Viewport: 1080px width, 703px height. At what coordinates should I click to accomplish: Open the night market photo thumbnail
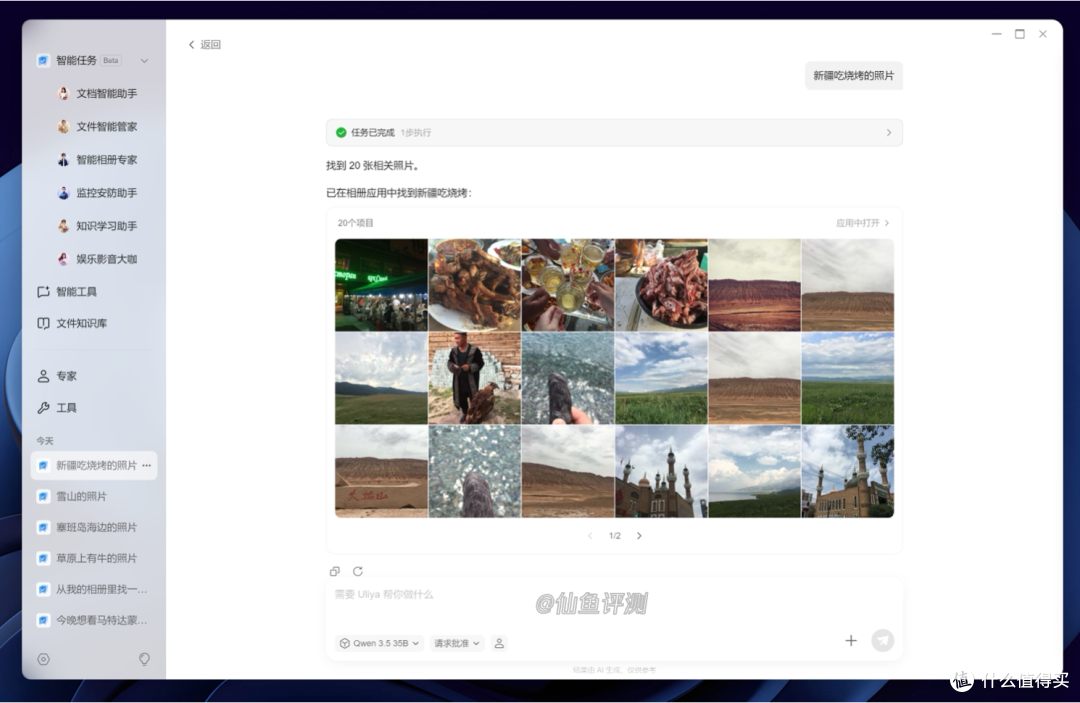381,285
